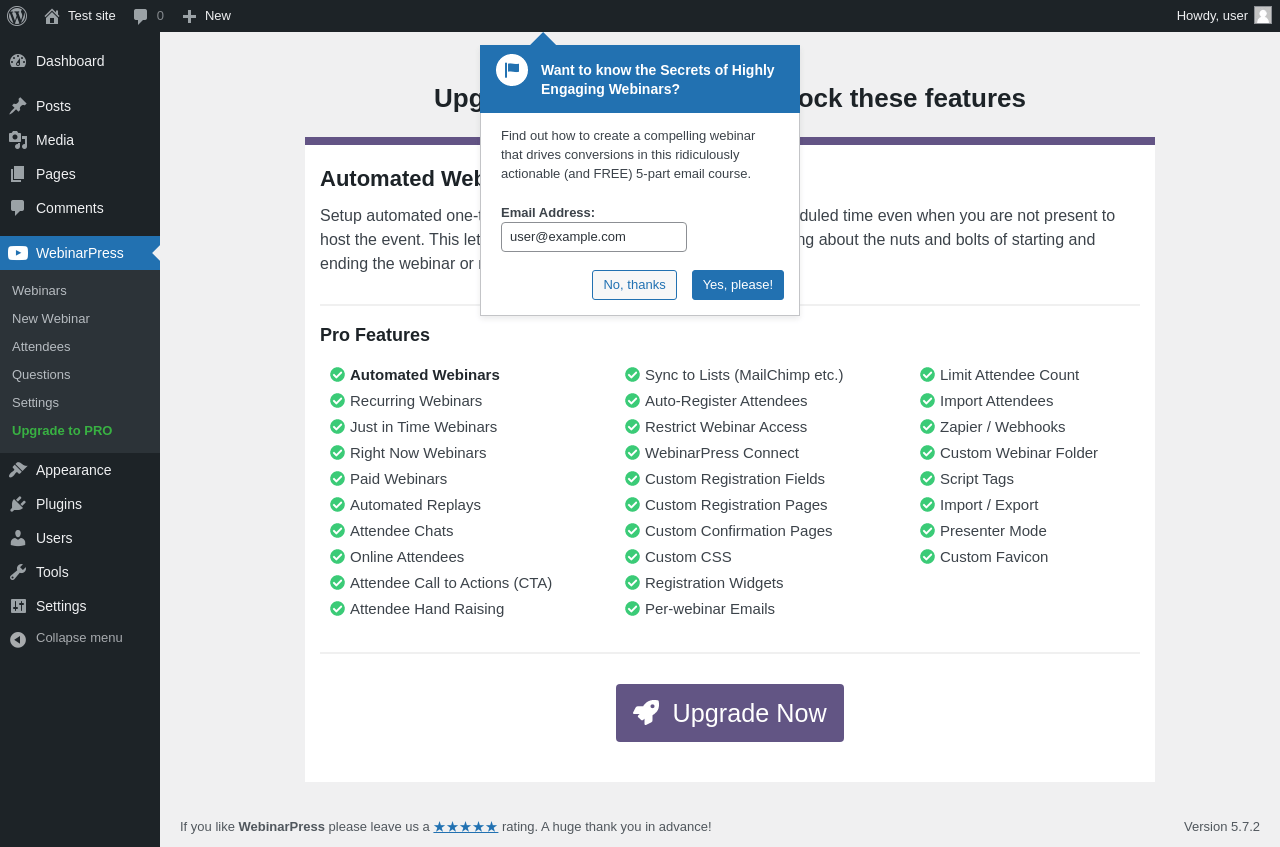Click the rocket icon on Upgrade Now
1280x847 pixels.
coord(646,712)
